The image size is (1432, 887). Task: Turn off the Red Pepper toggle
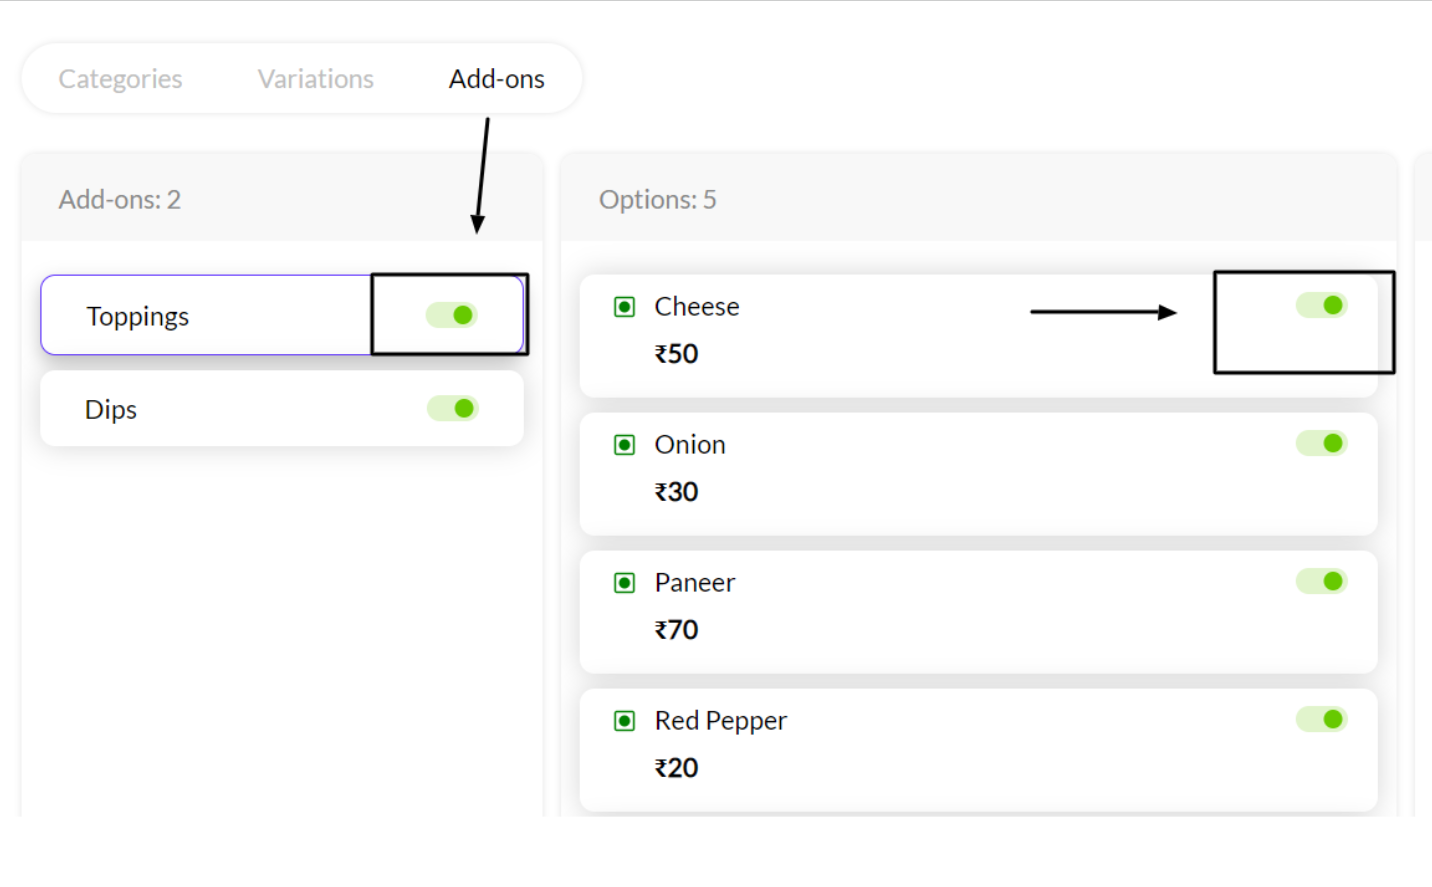click(x=1321, y=719)
